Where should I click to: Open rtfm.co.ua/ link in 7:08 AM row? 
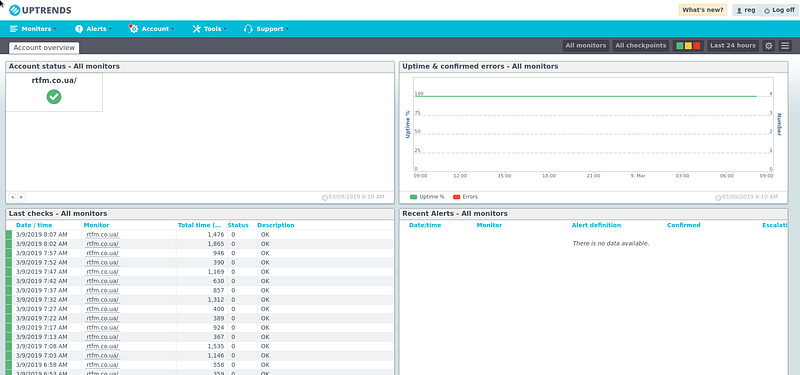tap(103, 346)
